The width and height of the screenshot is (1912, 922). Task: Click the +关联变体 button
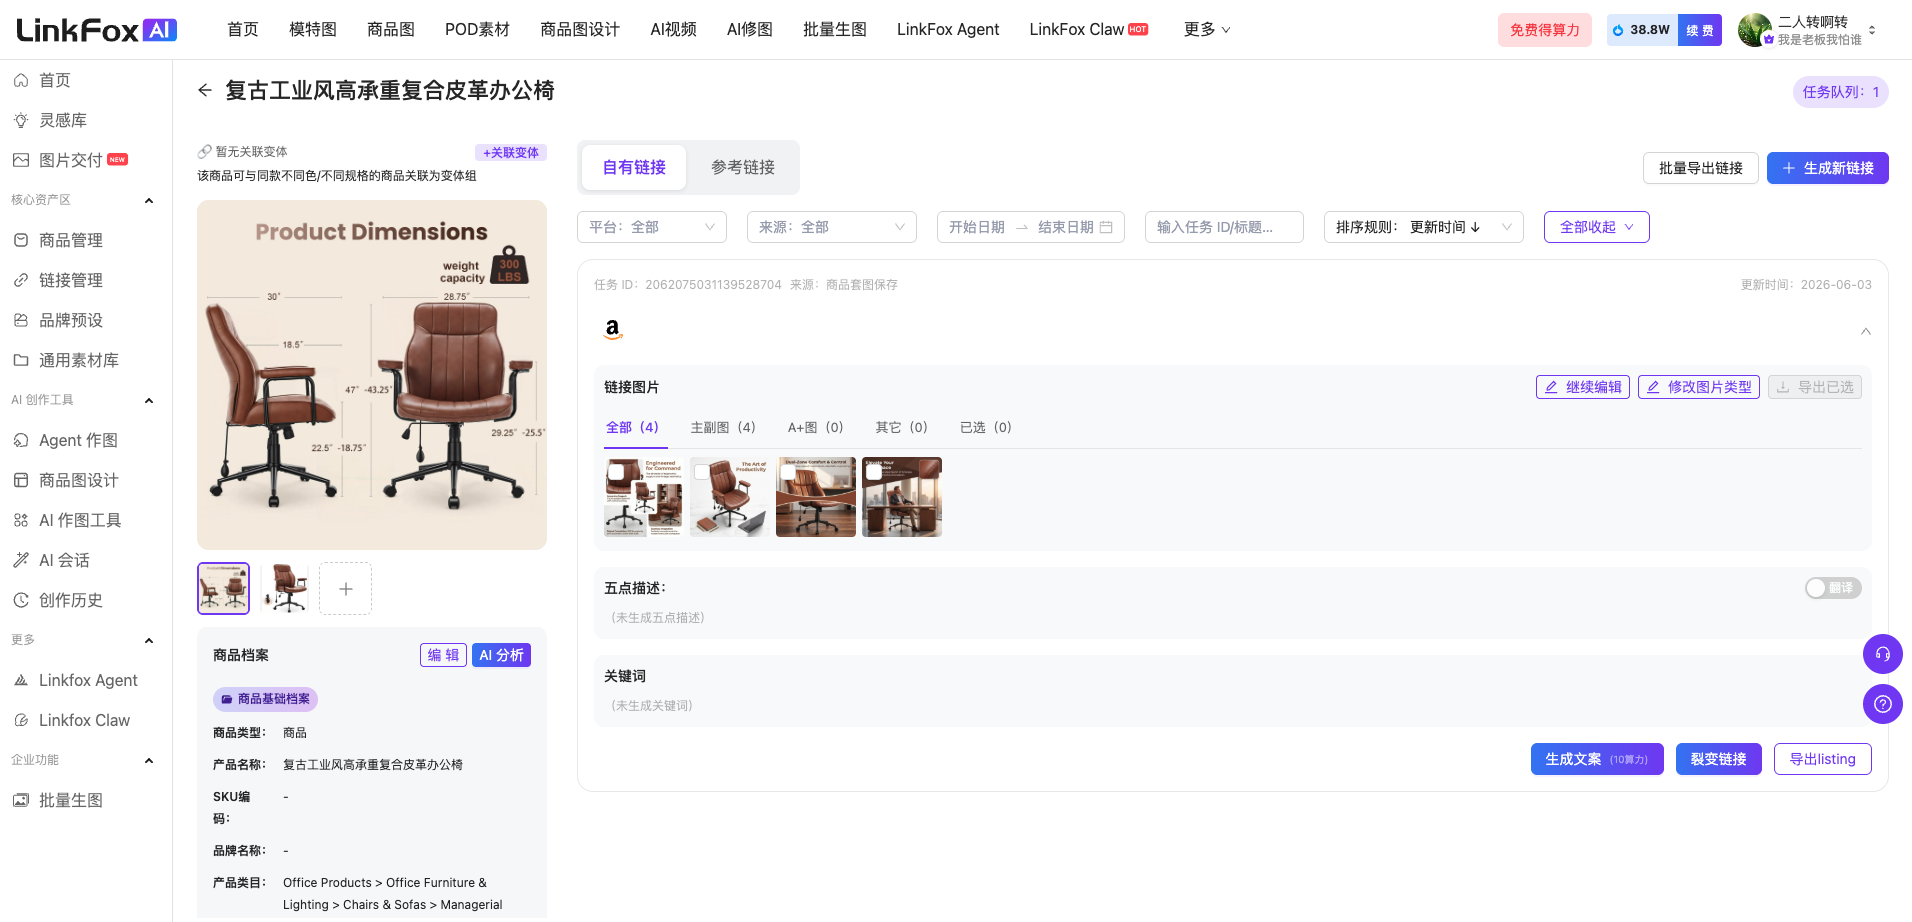(x=511, y=153)
